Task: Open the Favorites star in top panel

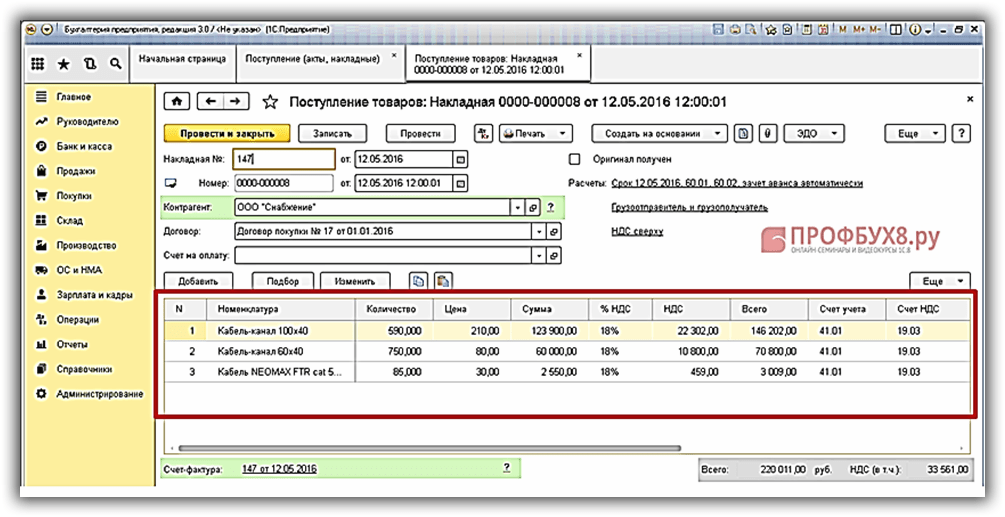Action: 63,63
